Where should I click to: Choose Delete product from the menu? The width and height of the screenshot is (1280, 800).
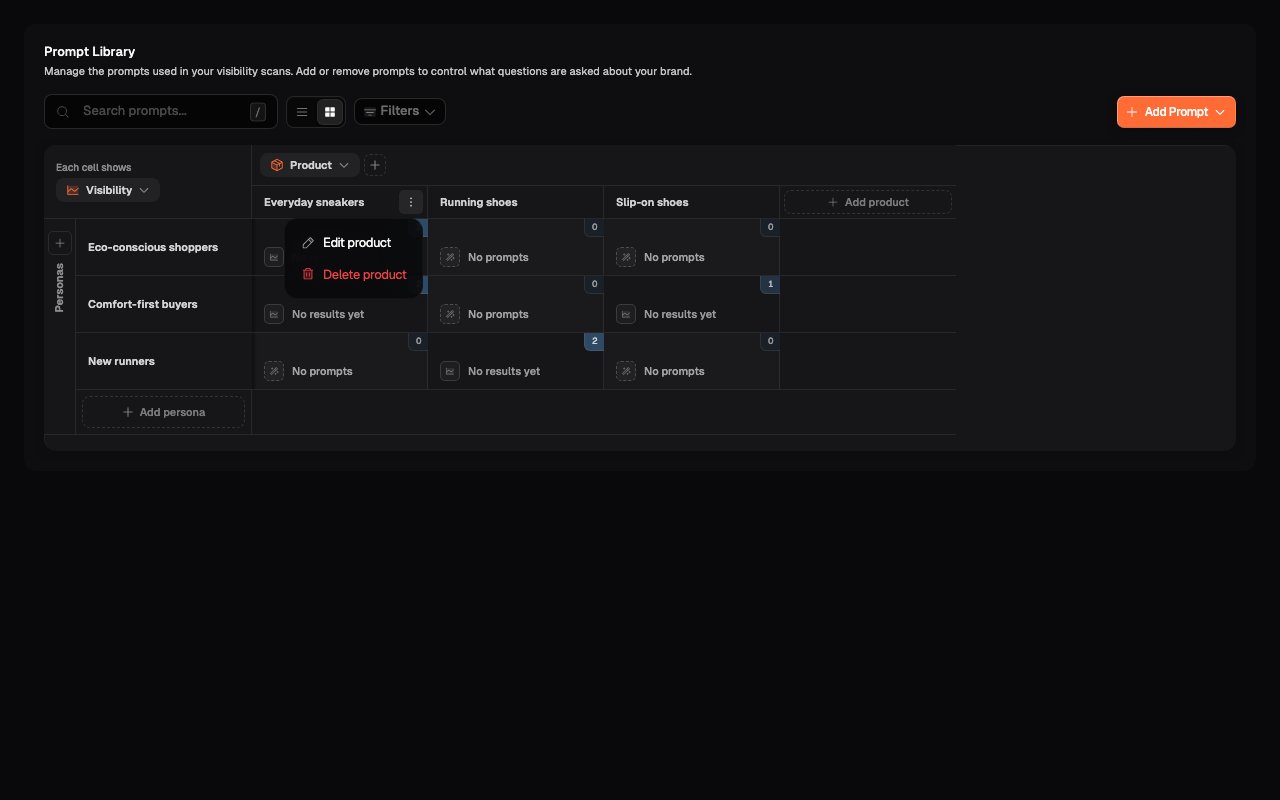(353, 274)
